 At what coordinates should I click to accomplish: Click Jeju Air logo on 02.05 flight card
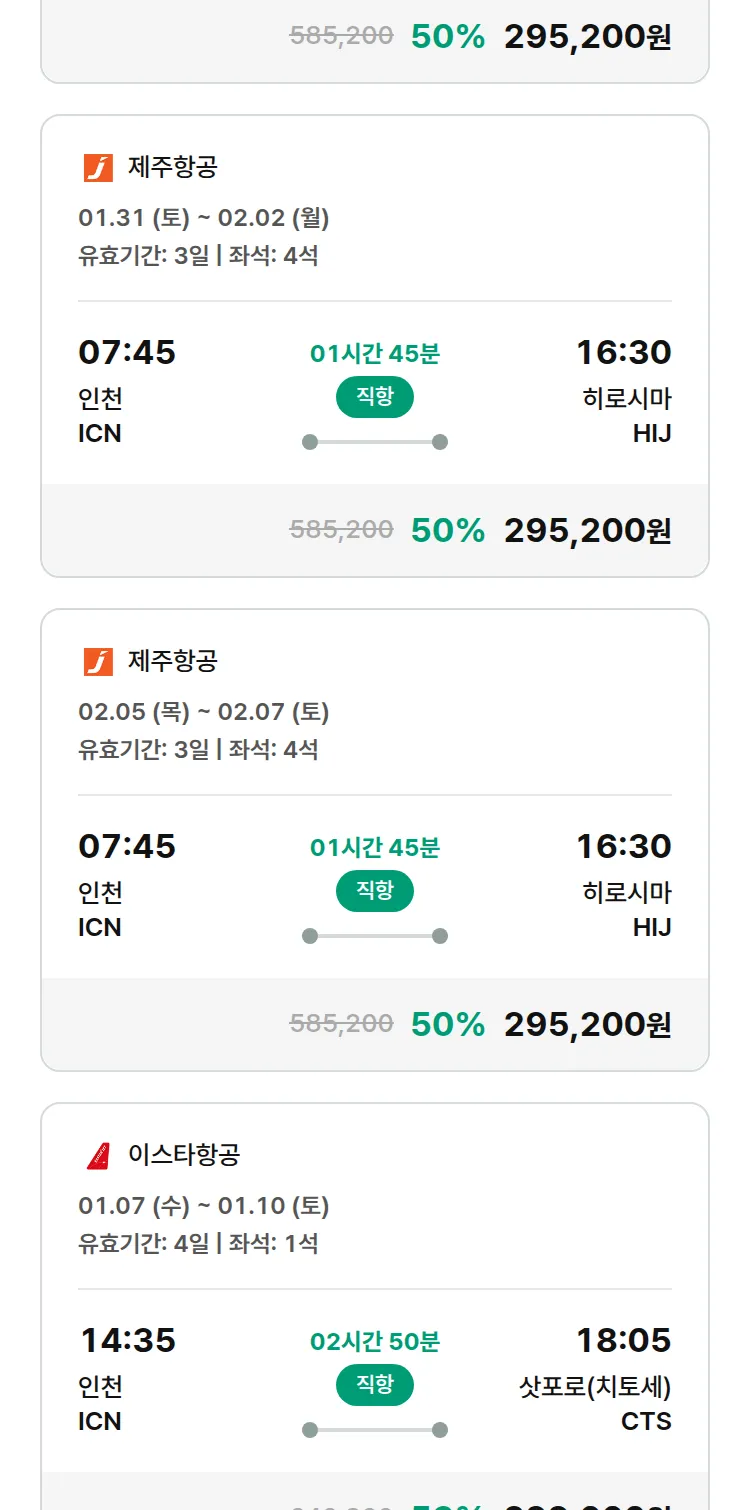[x=98, y=661]
